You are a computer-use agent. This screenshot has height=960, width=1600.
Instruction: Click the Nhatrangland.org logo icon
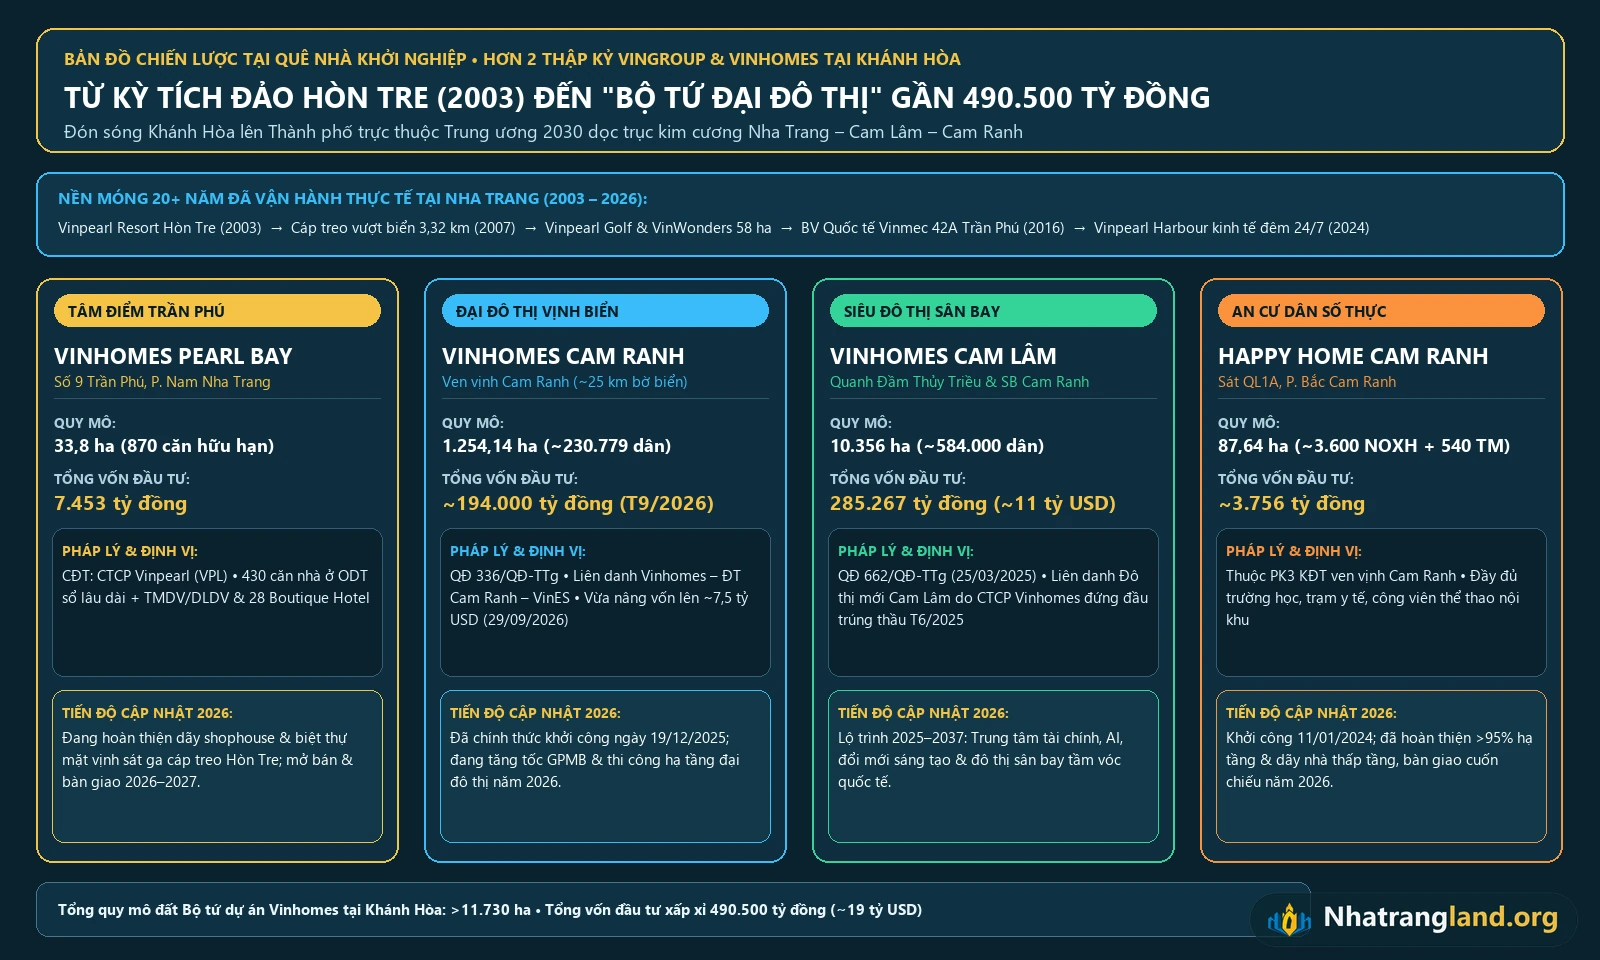(1289, 918)
